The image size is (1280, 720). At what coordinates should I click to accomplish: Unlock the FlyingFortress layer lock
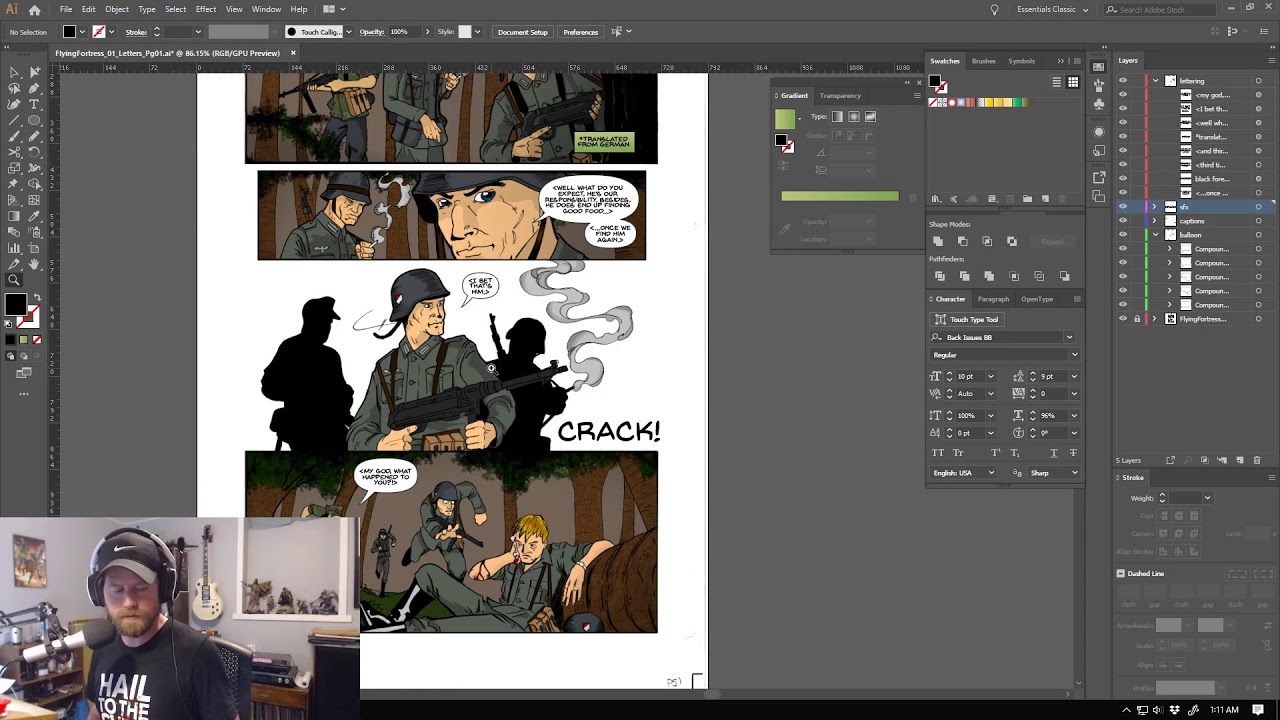pos(1137,319)
